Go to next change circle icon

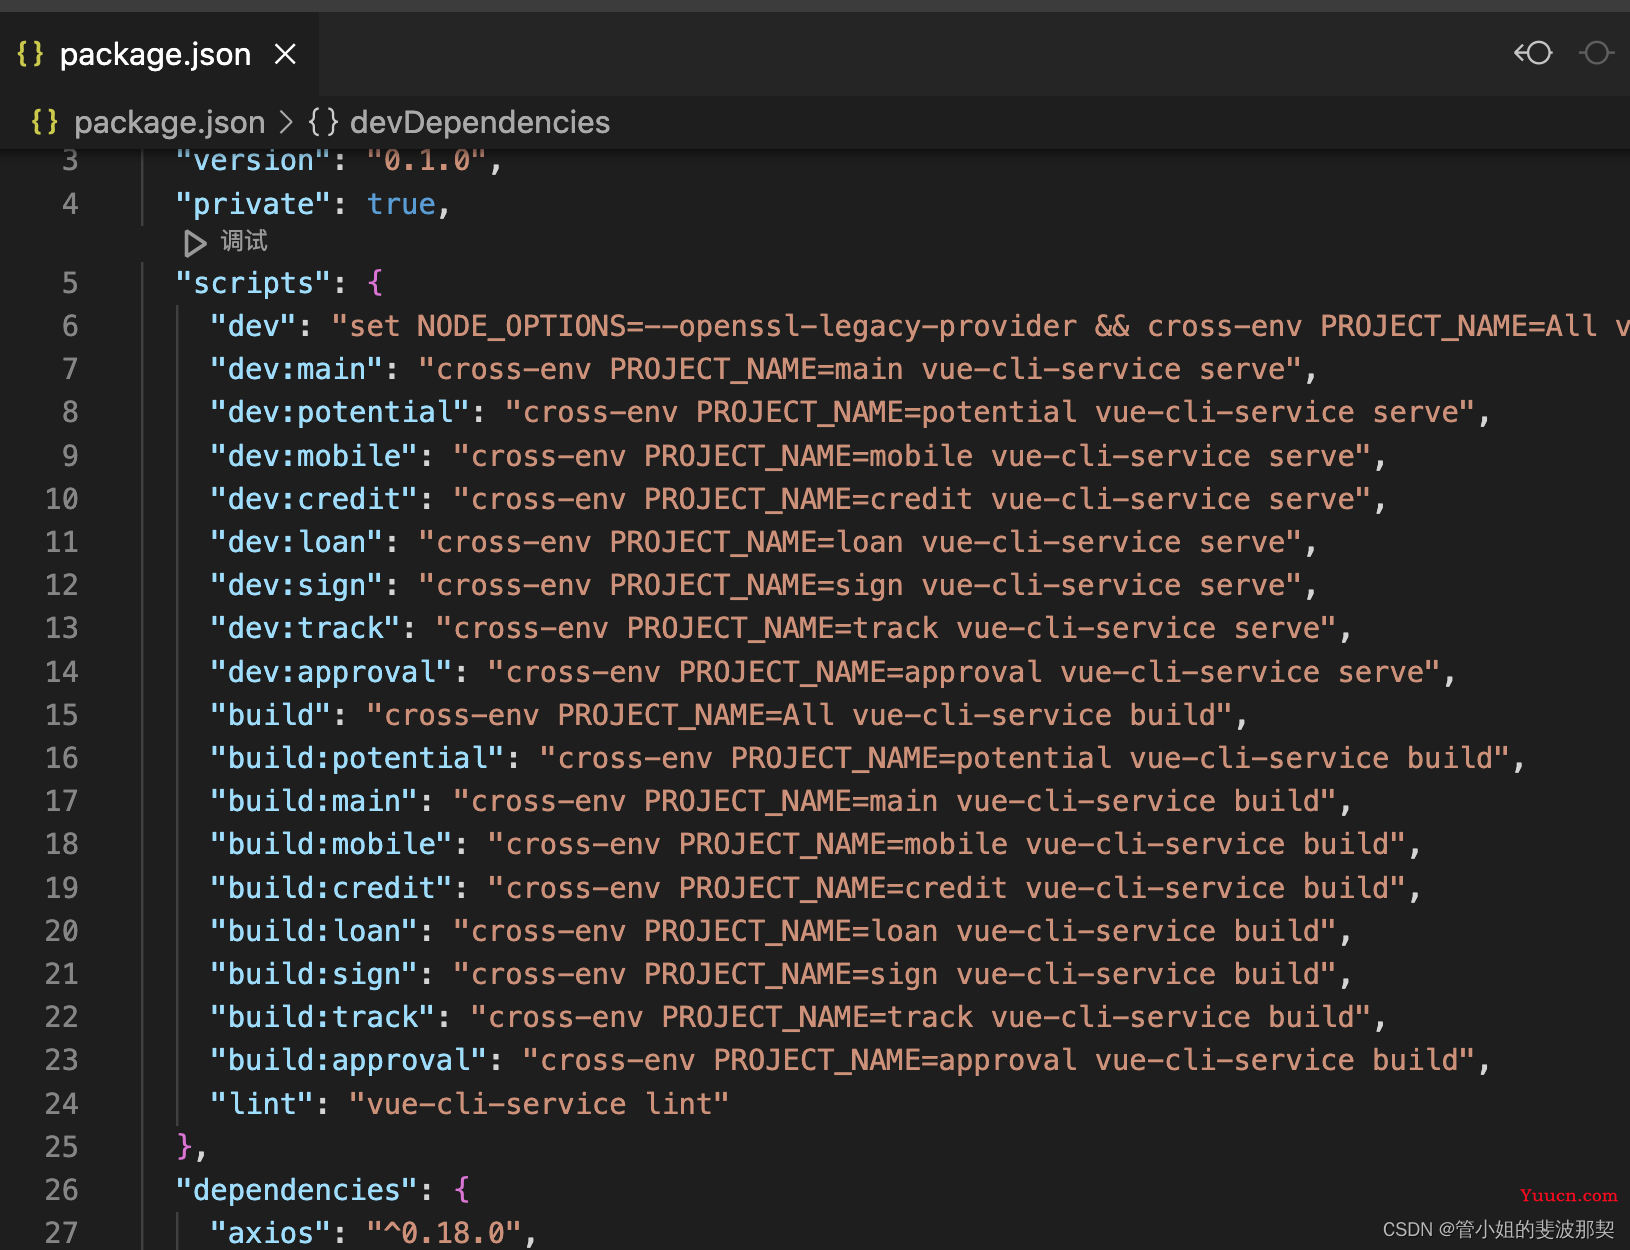pyautogui.click(x=1596, y=53)
